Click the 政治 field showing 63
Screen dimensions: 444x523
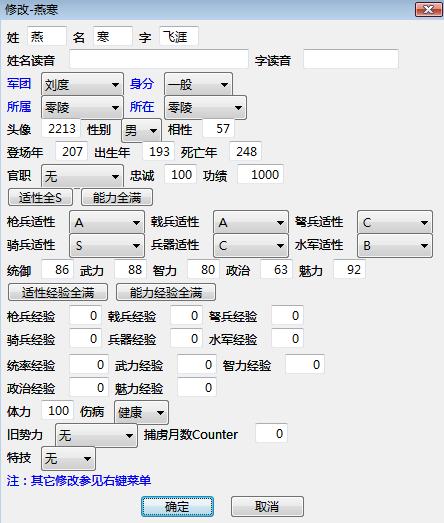277,270
